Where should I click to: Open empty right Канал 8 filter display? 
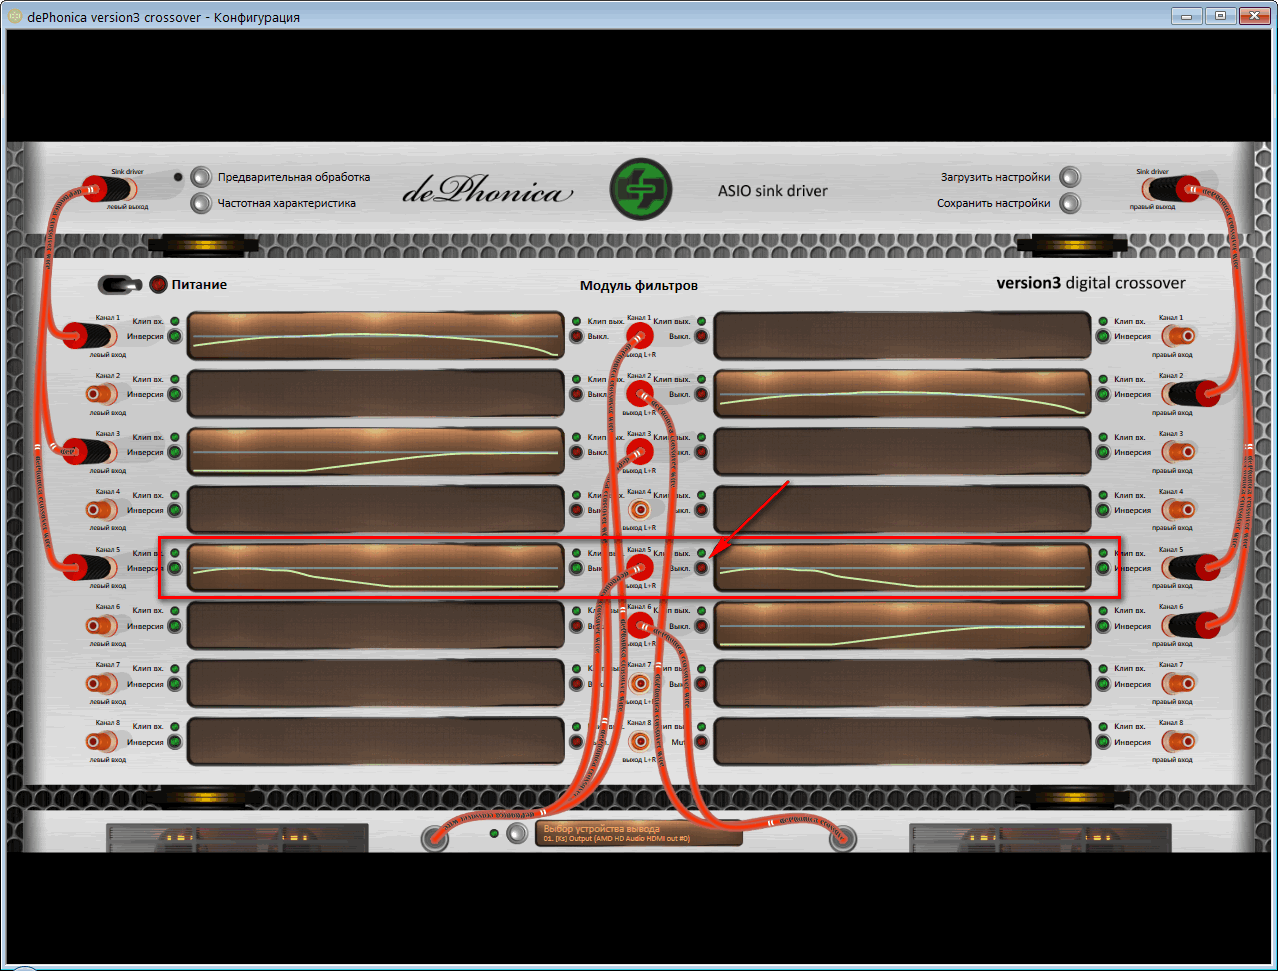point(902,742)
